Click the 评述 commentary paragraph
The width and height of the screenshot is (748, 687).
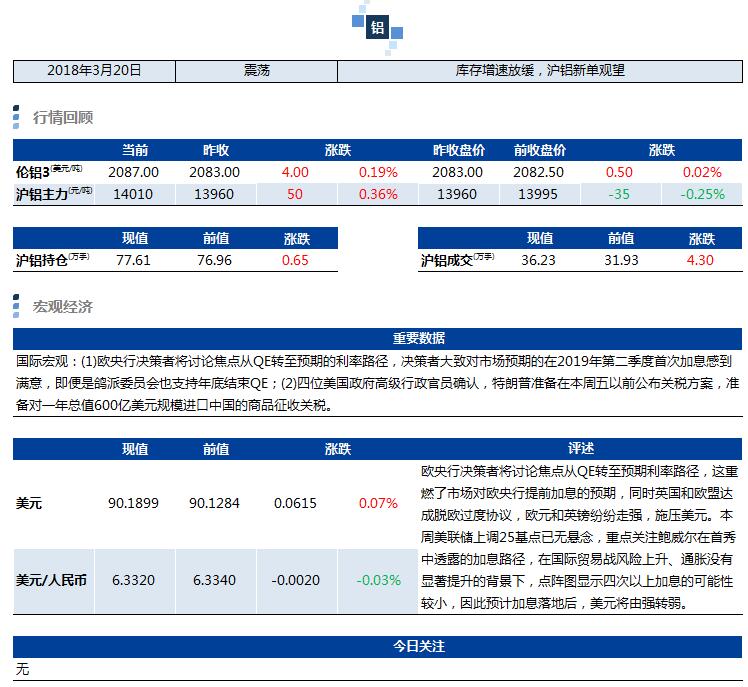580,537
